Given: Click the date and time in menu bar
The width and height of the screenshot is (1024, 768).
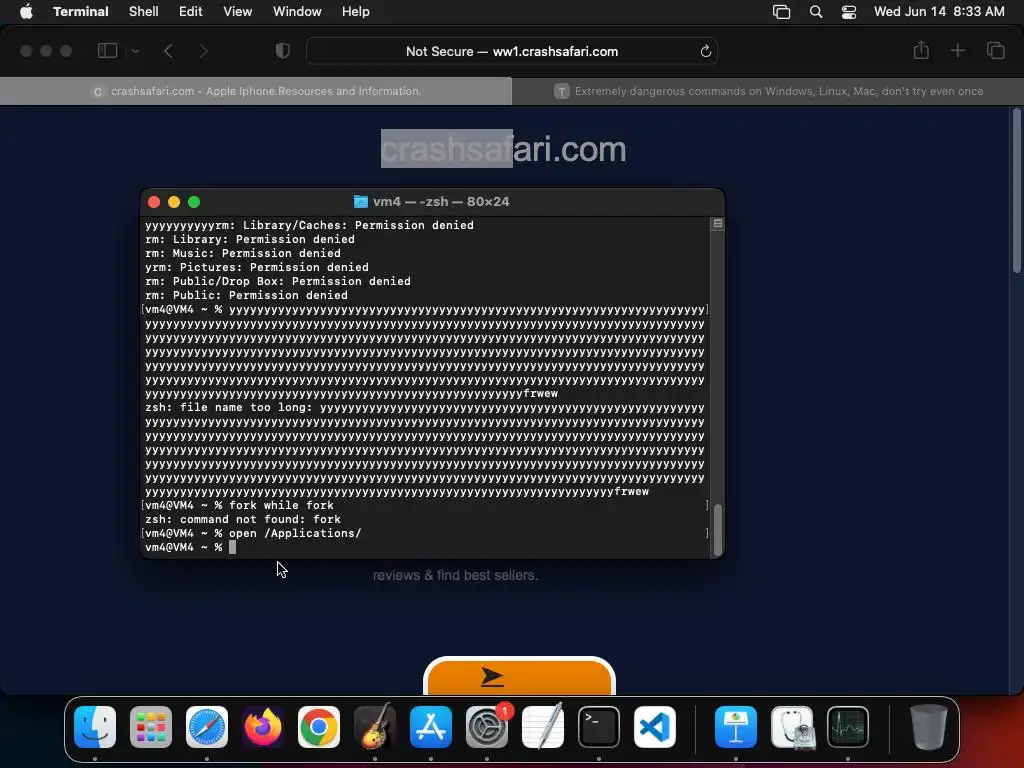Looking at the screenshot, I should click(x=939, y=12).
